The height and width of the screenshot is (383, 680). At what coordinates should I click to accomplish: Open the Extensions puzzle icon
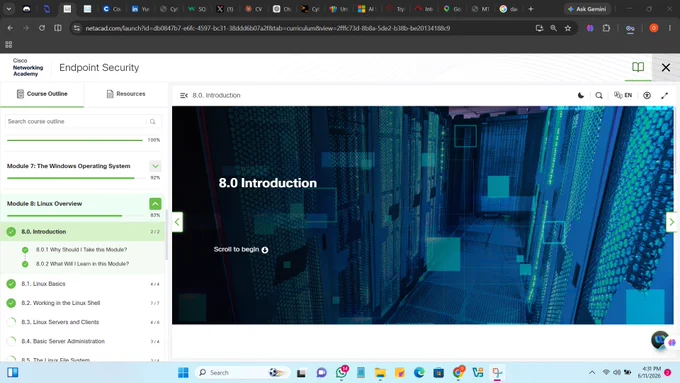tap(606, 28)
